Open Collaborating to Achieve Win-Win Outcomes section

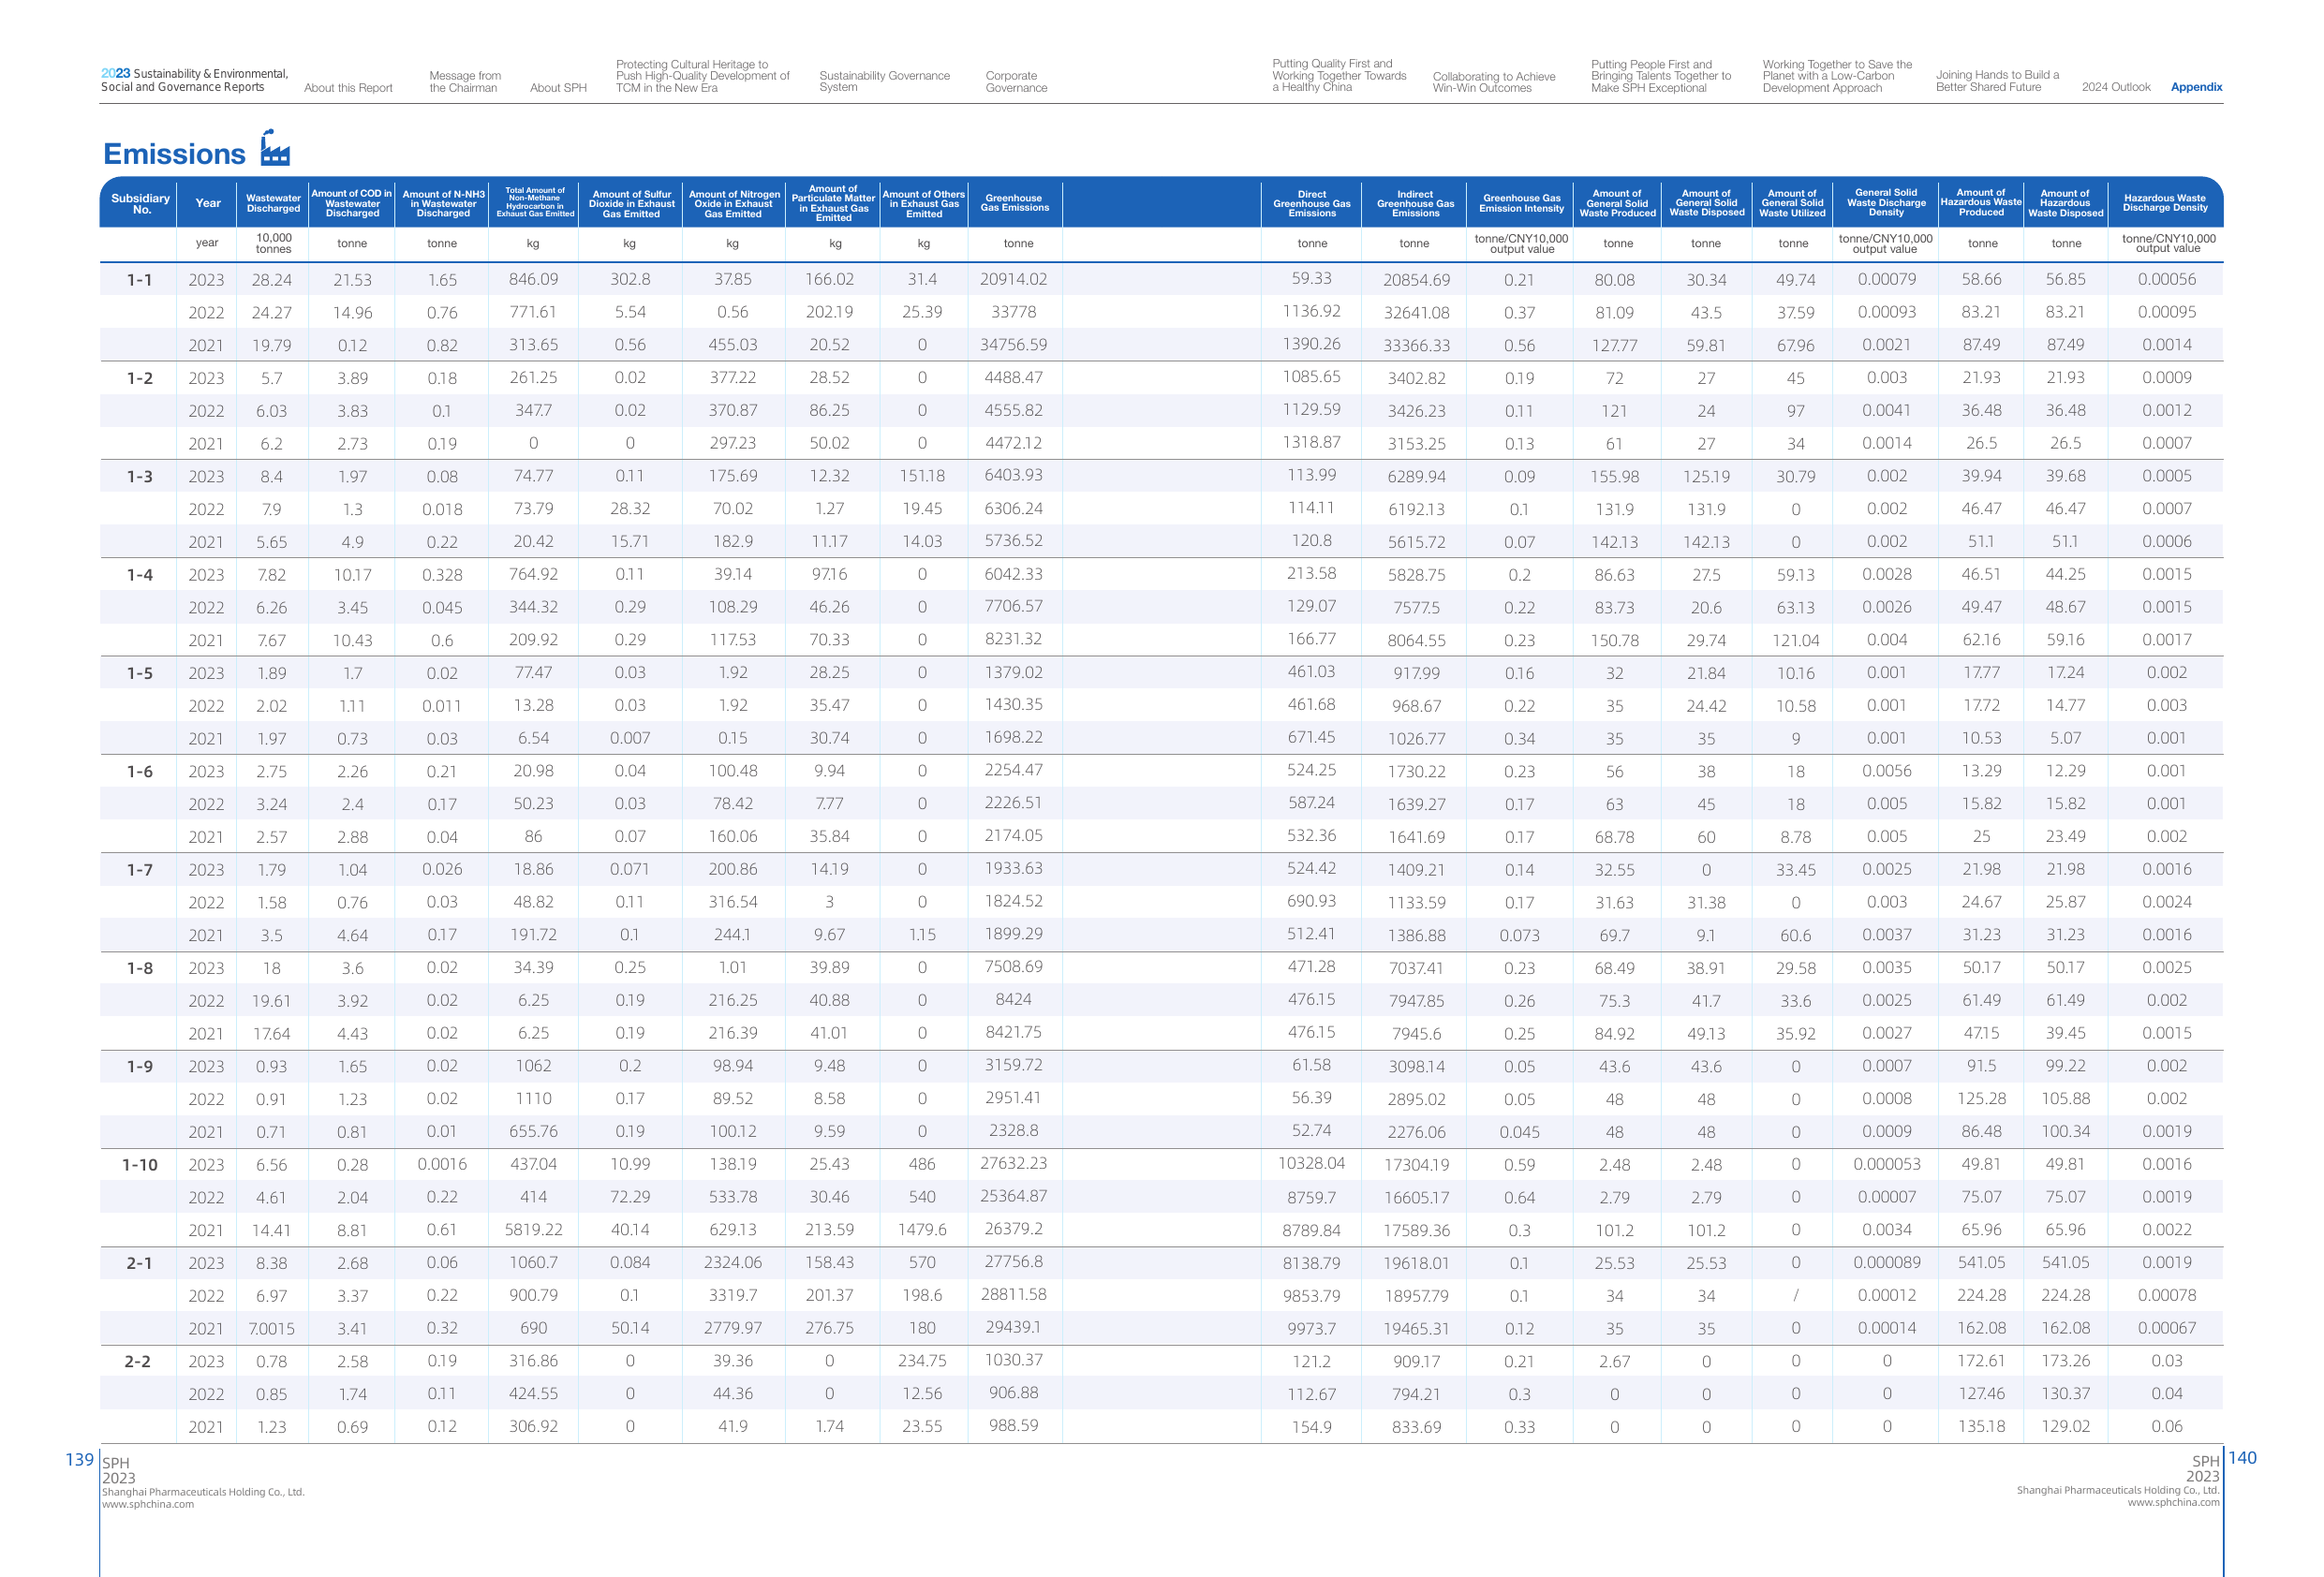click(x=1493, y=82)
